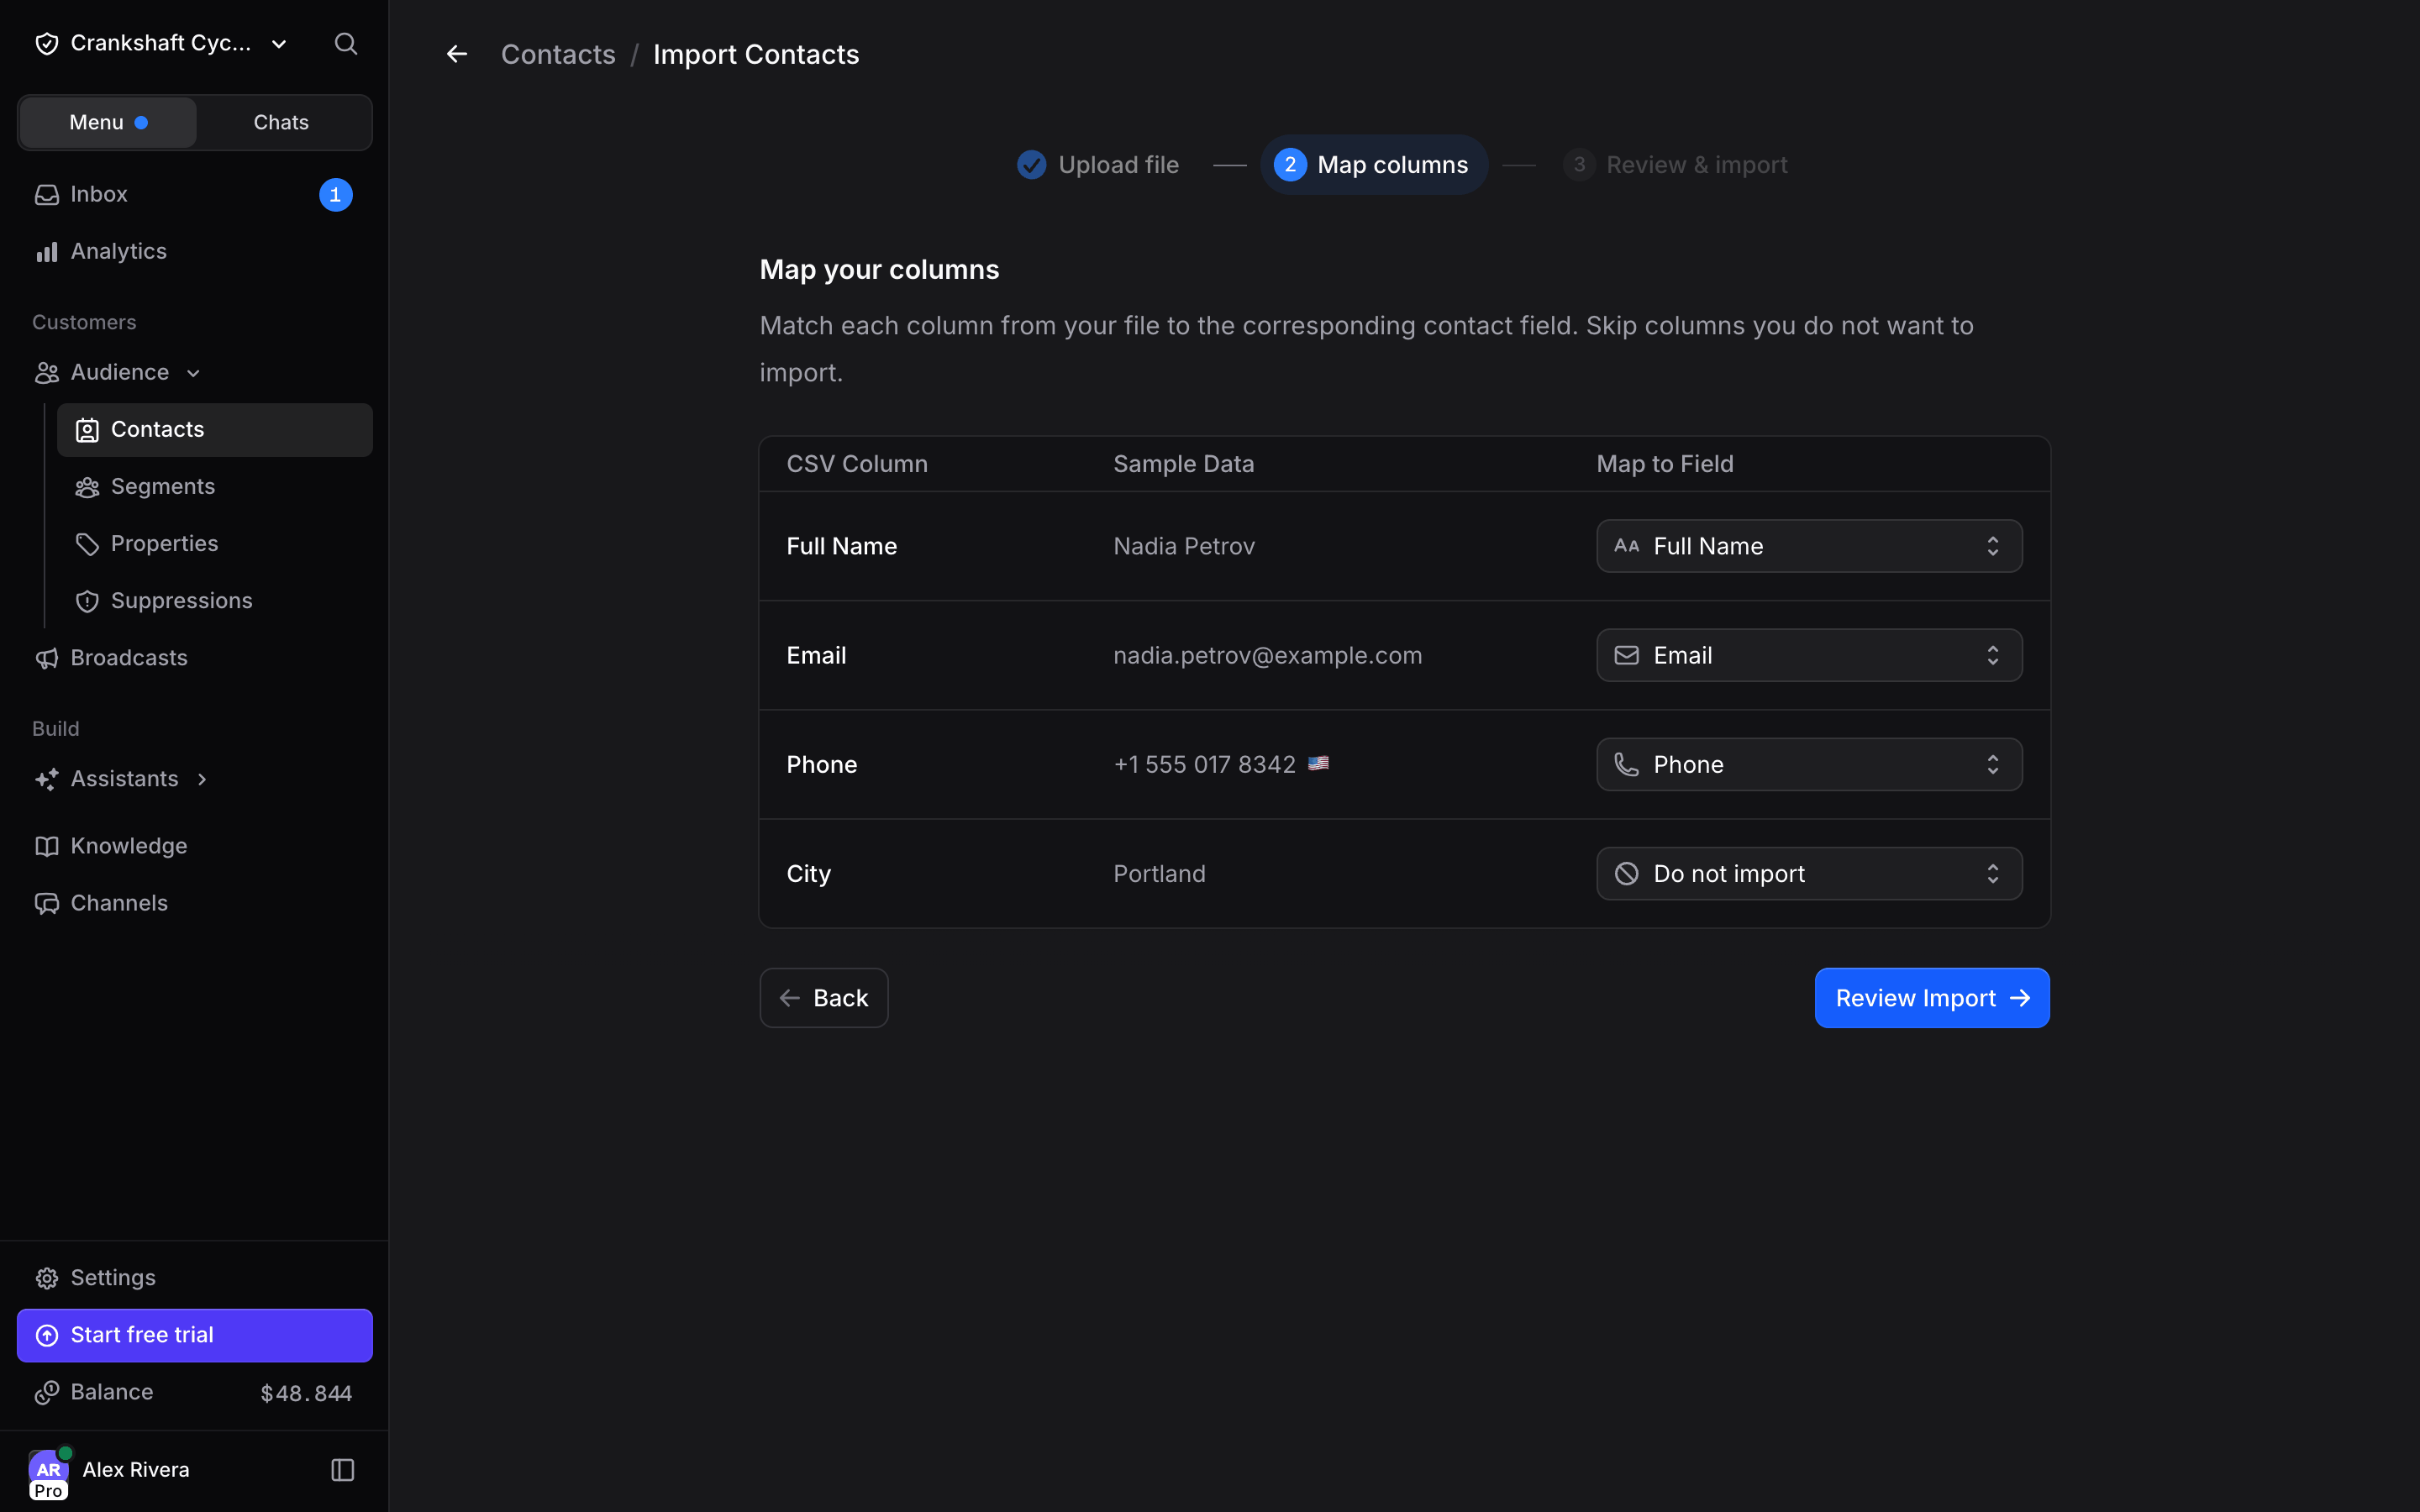Viewport: 2420px width, 1512px height.
Task: Open Inbox from the sidebar
Action: pos(195,194)
